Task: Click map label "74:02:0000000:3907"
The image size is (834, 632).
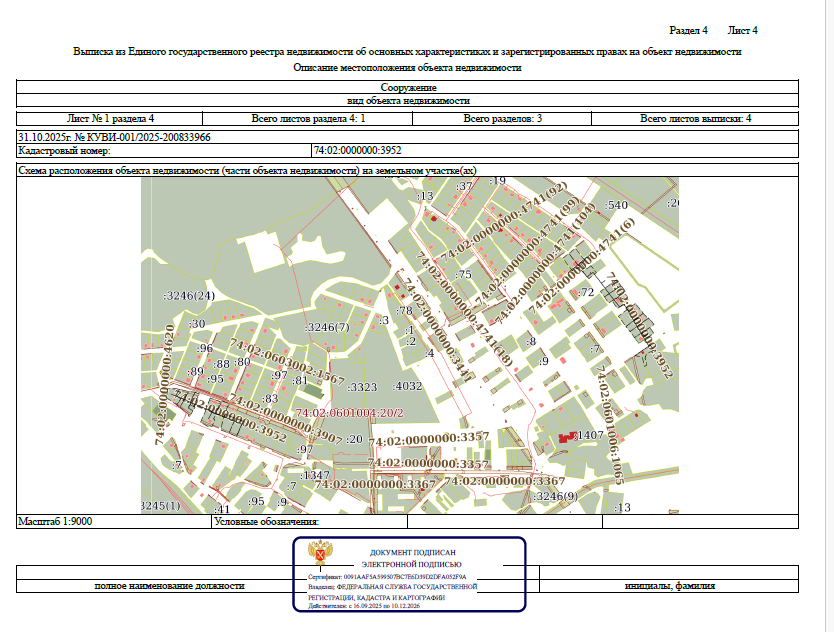Action: [x=286, y=420]
